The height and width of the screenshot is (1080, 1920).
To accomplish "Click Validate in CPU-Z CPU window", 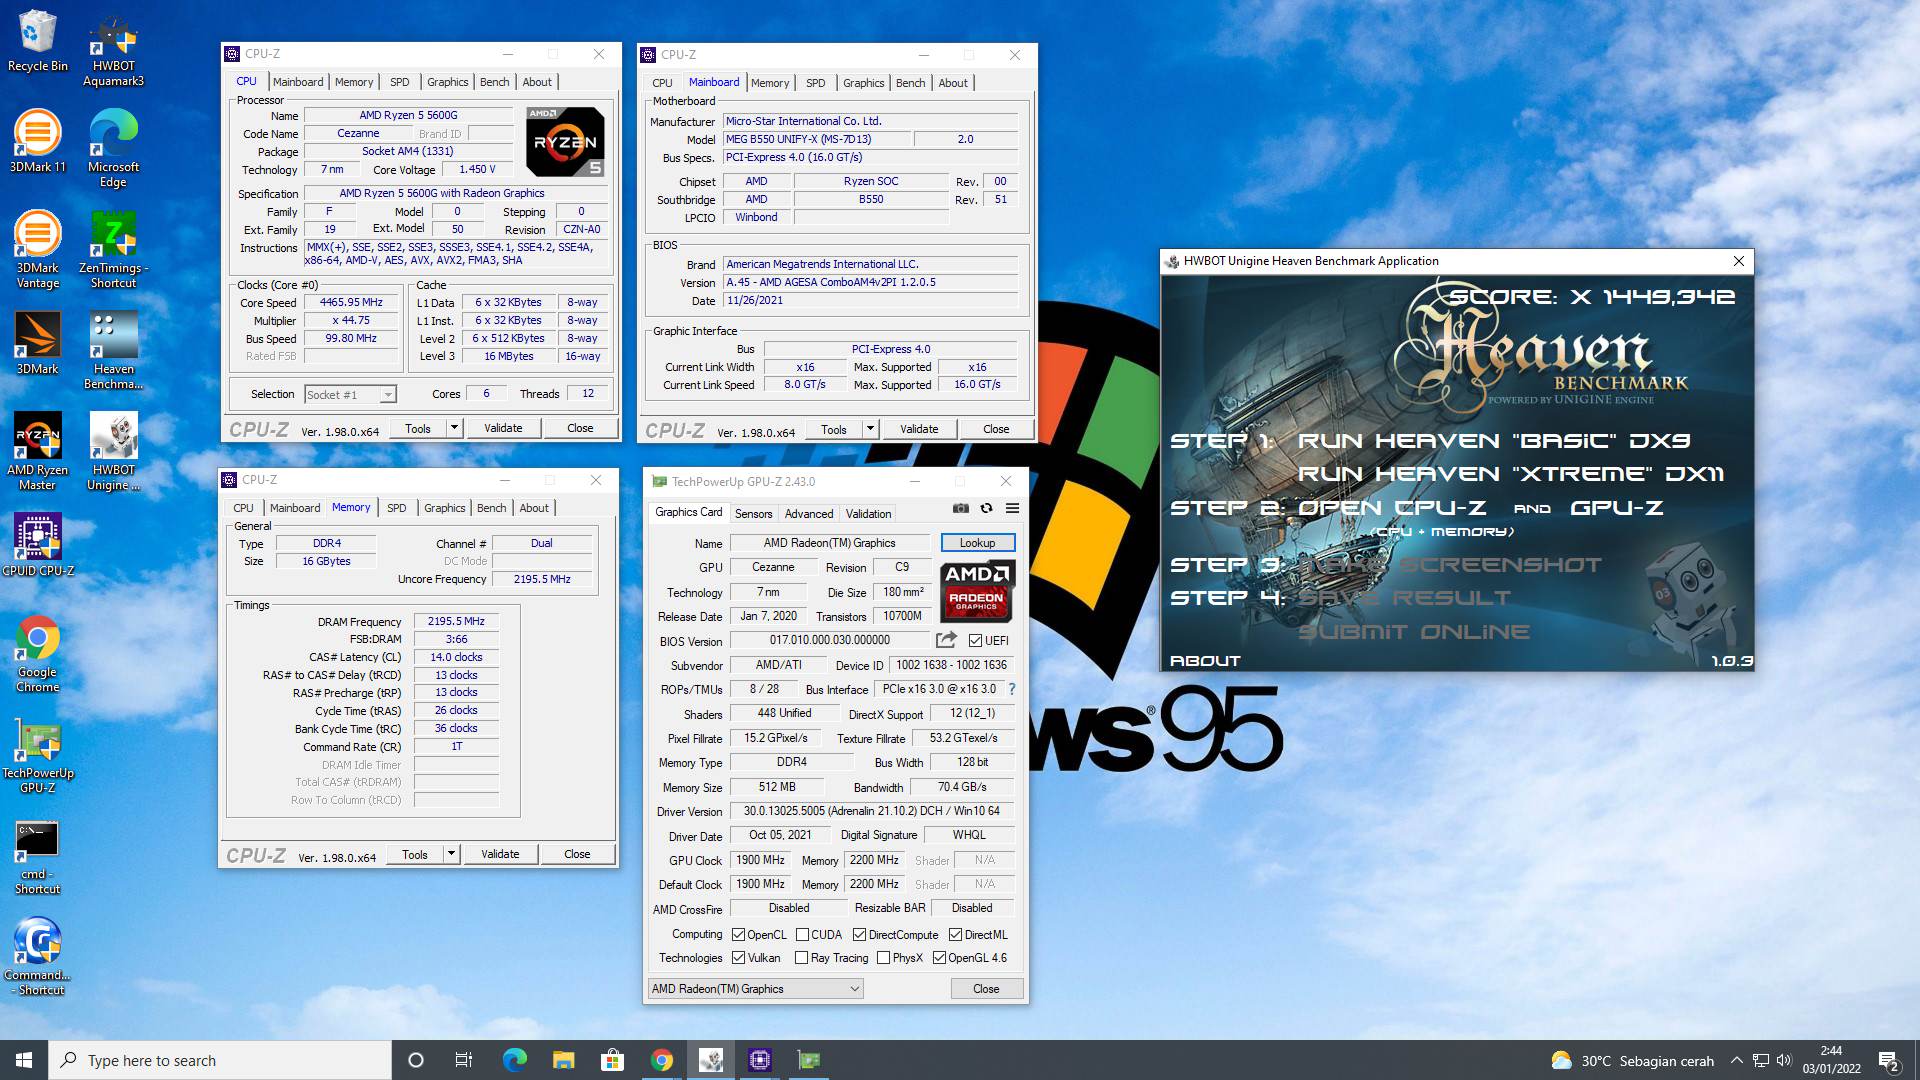I will (x=503, y=428).
